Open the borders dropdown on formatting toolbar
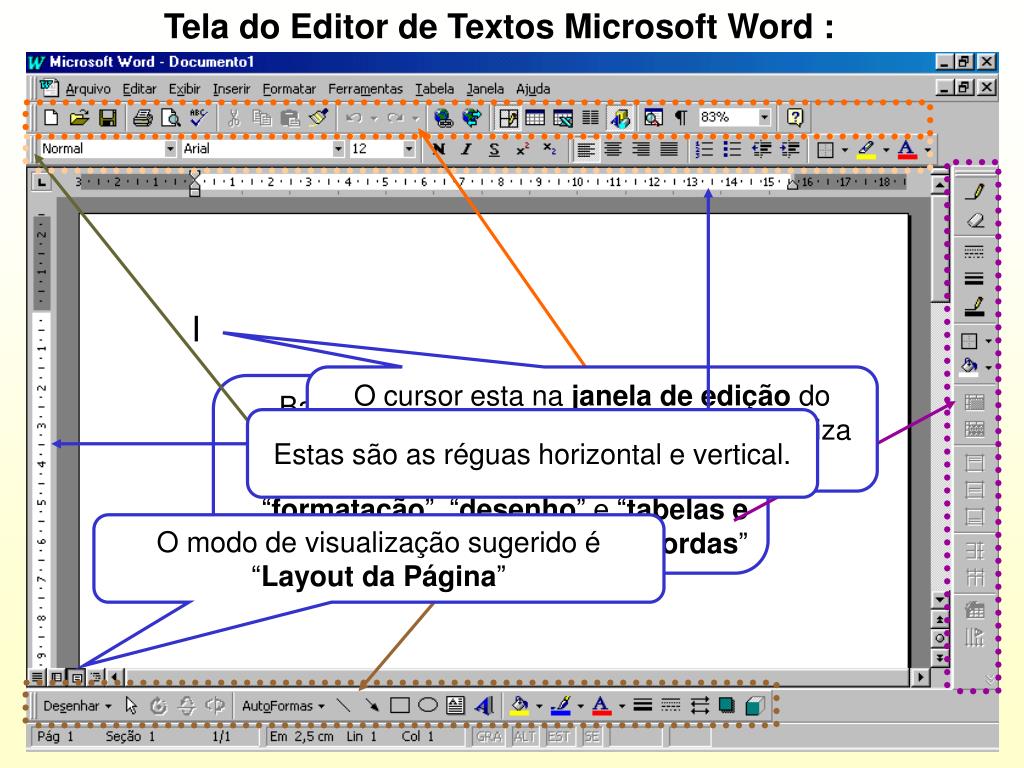This screenshot has height=768, width=1024. pos(844,150)
